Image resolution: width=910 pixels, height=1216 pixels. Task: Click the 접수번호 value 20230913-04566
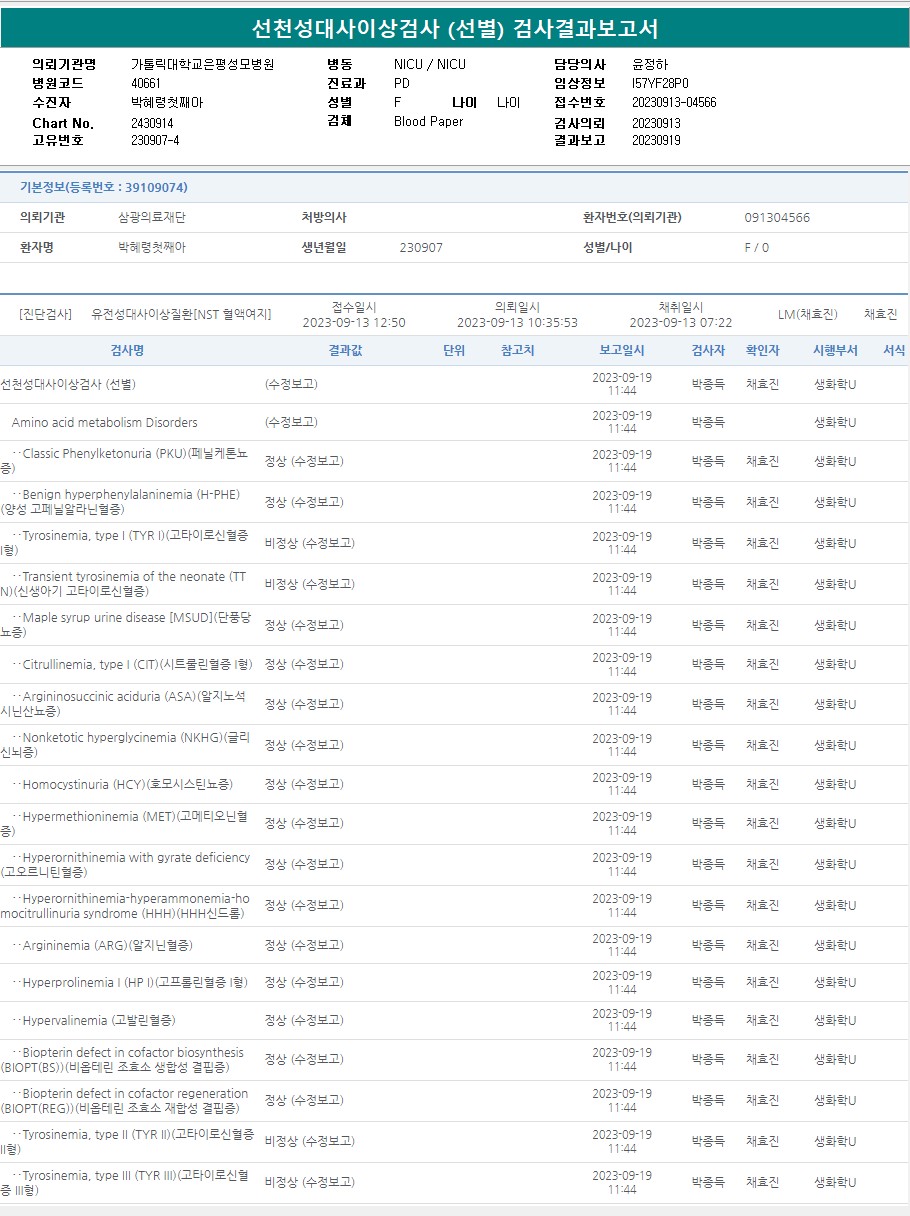coord(674,102)
